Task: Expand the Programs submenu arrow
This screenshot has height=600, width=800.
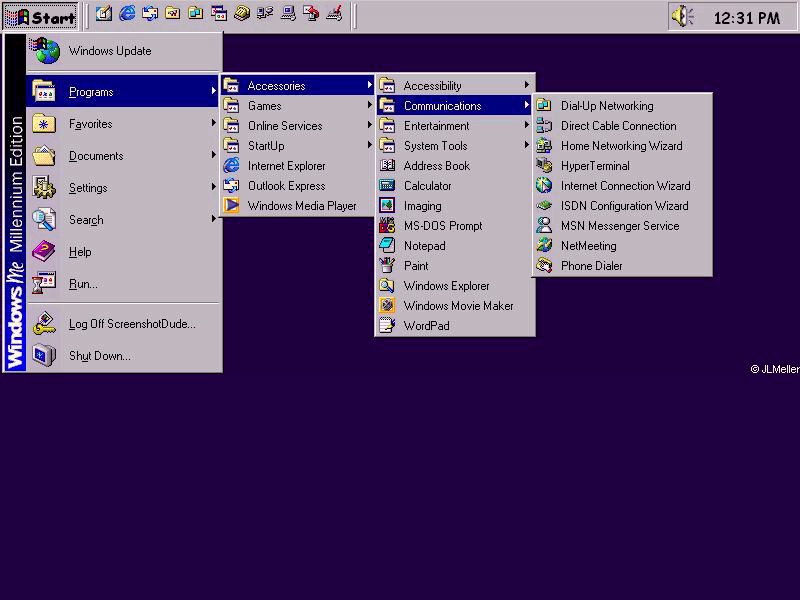Action: [x=214, y=91]
